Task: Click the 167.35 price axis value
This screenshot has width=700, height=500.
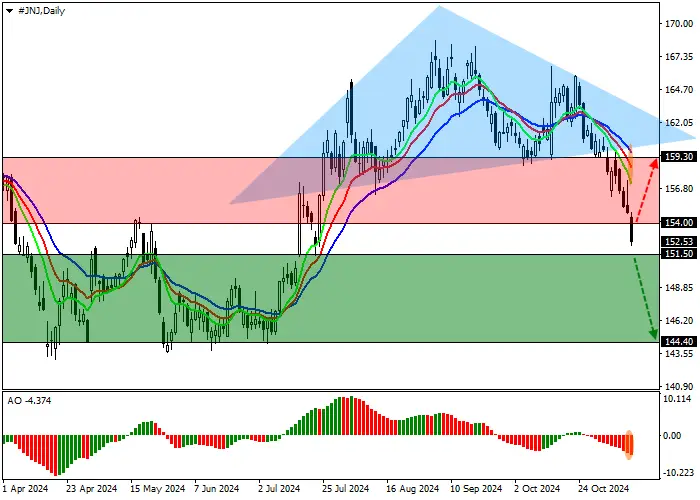Action: (679, 57)
